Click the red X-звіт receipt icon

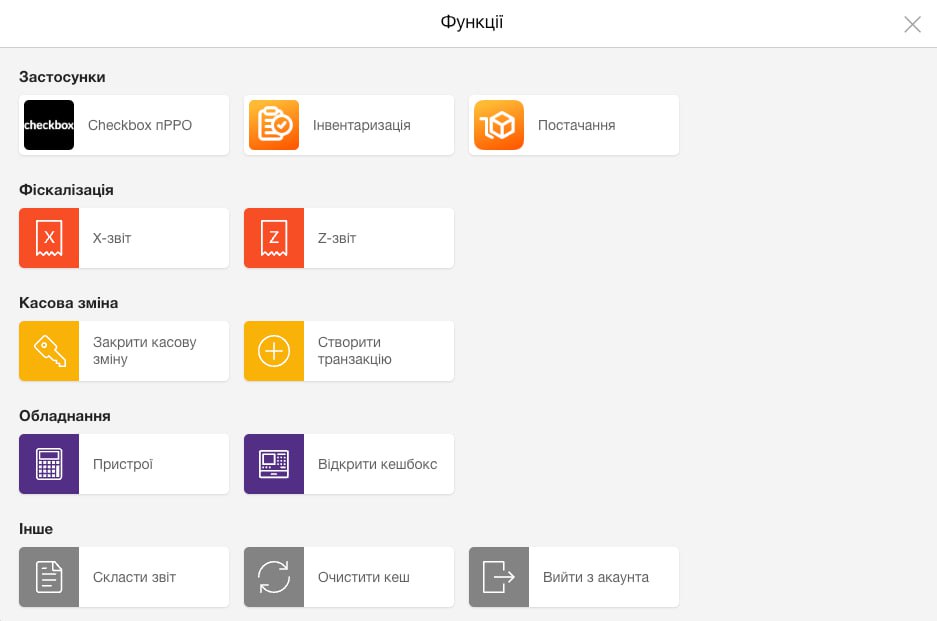[49, 238]
